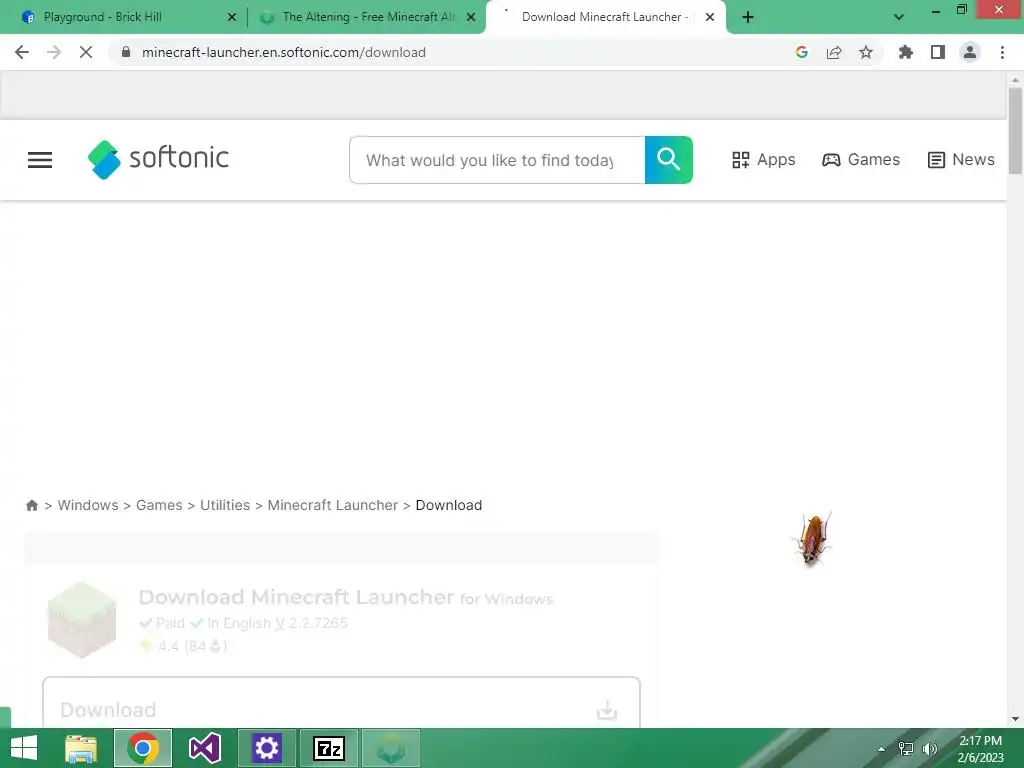Viewport: 1024px width, 768px height.
Task: Toggle the Chrome side panel
Action: 938,52
